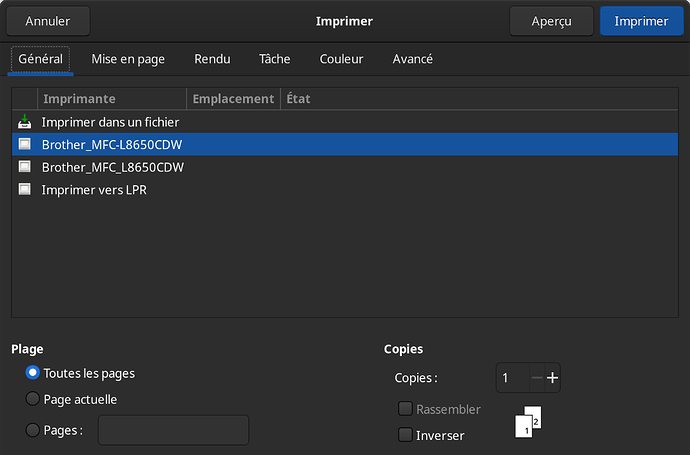Decrease copies with the minus button

537,378
